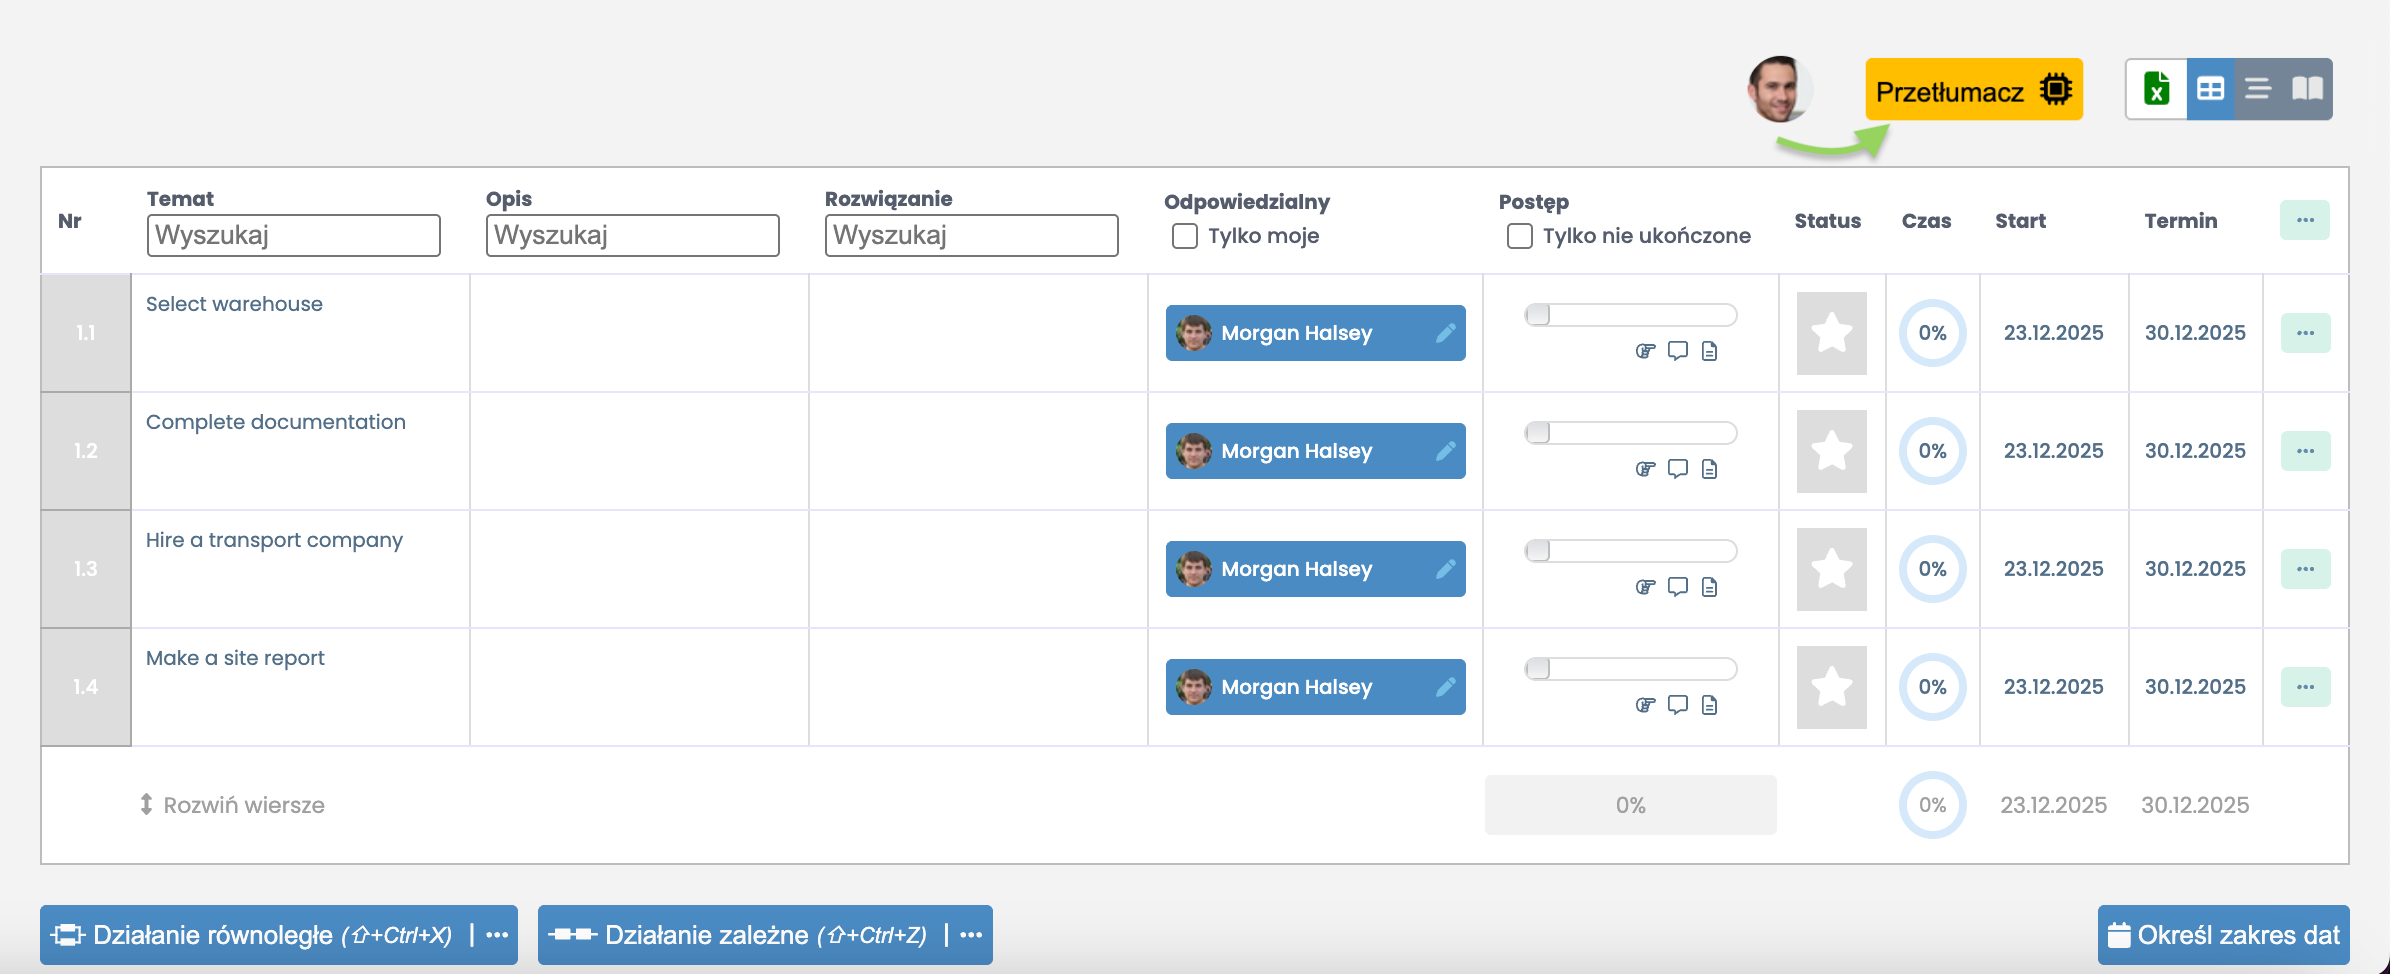Enable the Tylko moje checkbox
The image size is (2390, 974).
click(1185, 236)
